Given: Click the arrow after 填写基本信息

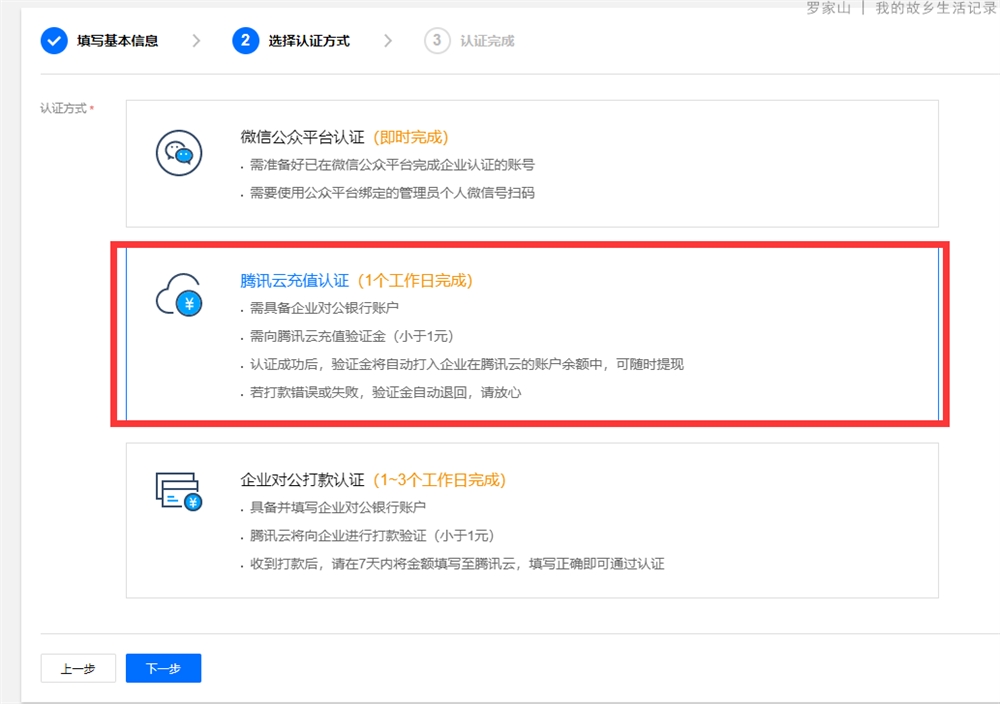Looking at the screenshot, I should coord(196,41).
